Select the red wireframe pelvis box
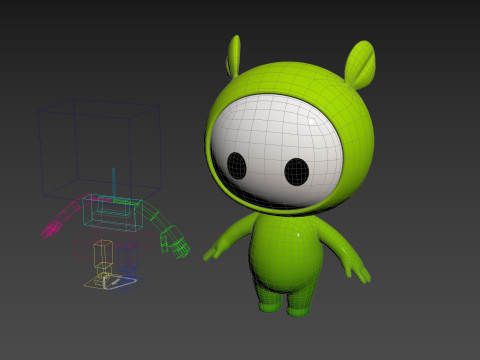480x360 pixels. pos(112,246)
